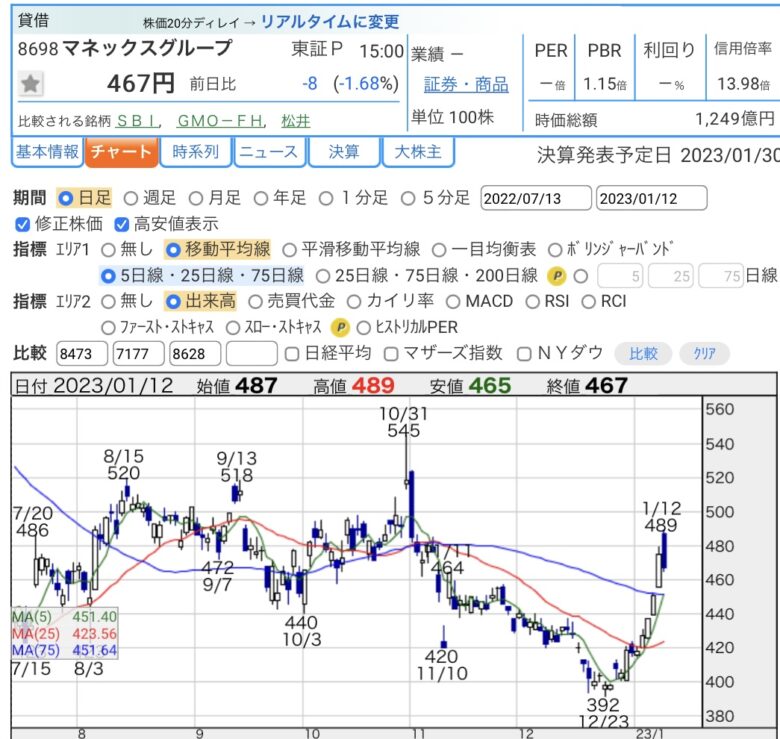Viewport: 780px width, 739px height.
Task: Select the 出来高 indicator
Action: [x=173, y=302]
